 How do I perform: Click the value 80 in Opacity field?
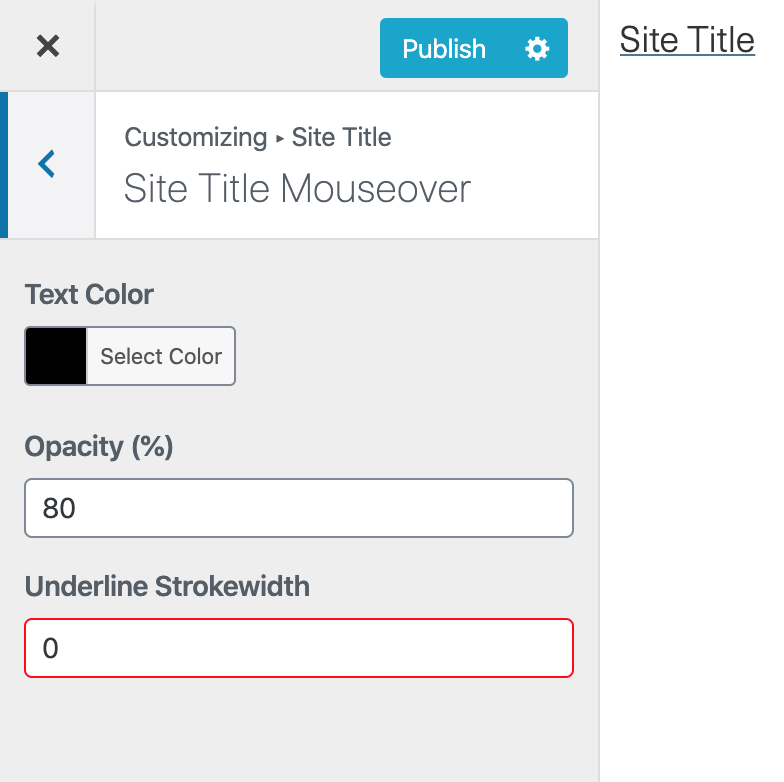pos(59,509)
